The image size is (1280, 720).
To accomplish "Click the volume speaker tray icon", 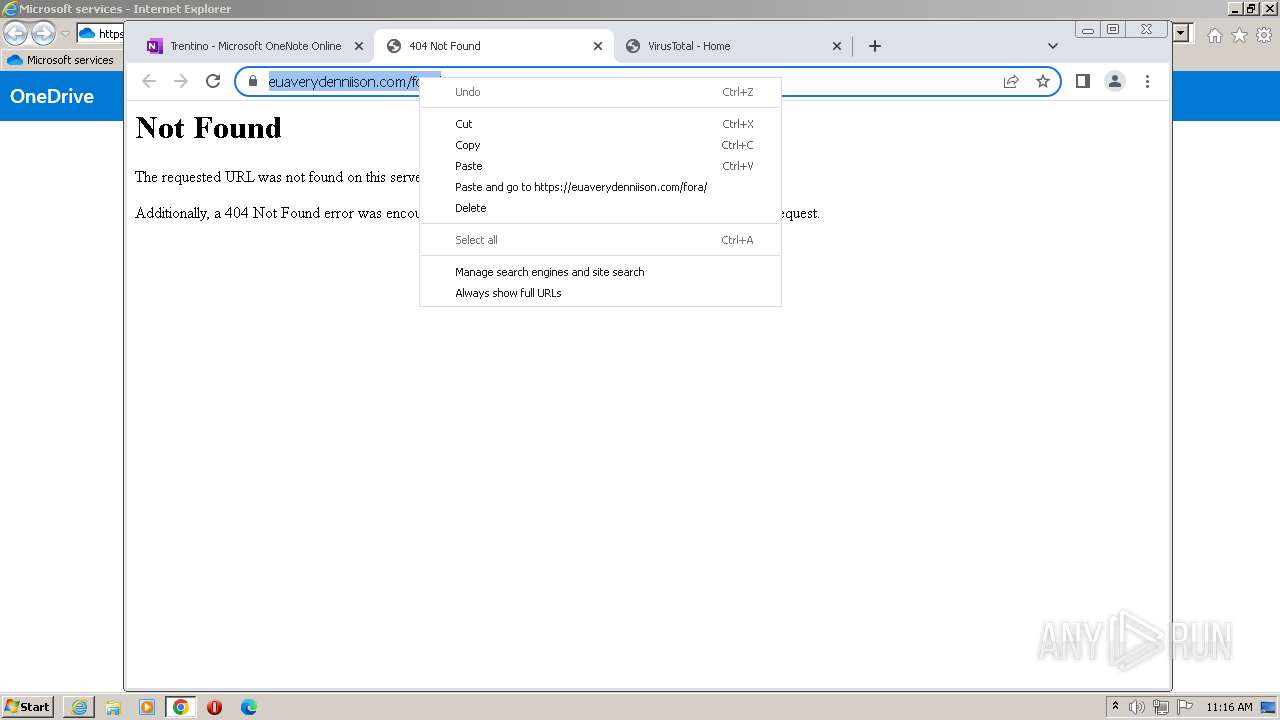I will click(1136, 707).
